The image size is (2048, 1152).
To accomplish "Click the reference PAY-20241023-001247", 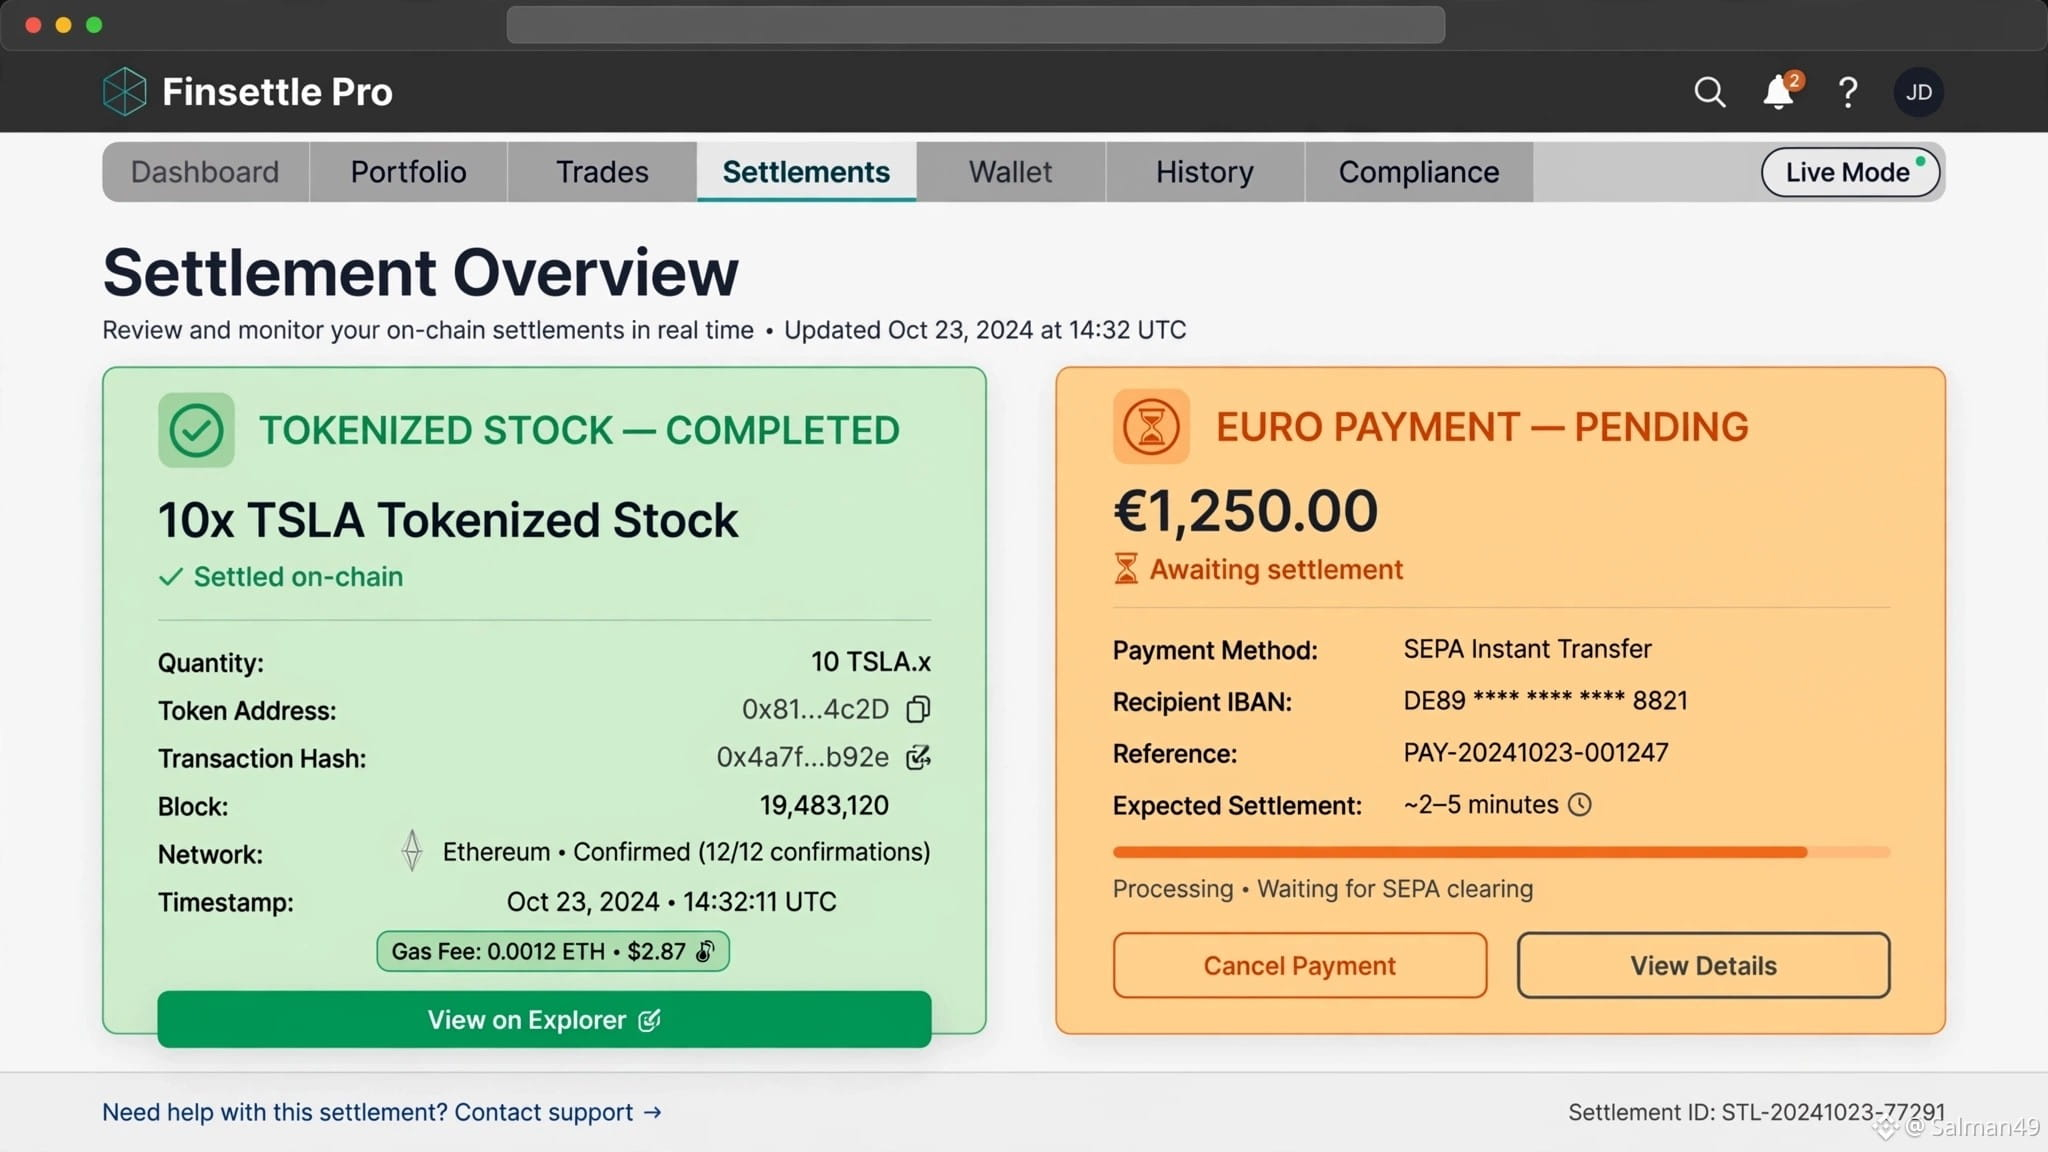I will click(1535, 752).
